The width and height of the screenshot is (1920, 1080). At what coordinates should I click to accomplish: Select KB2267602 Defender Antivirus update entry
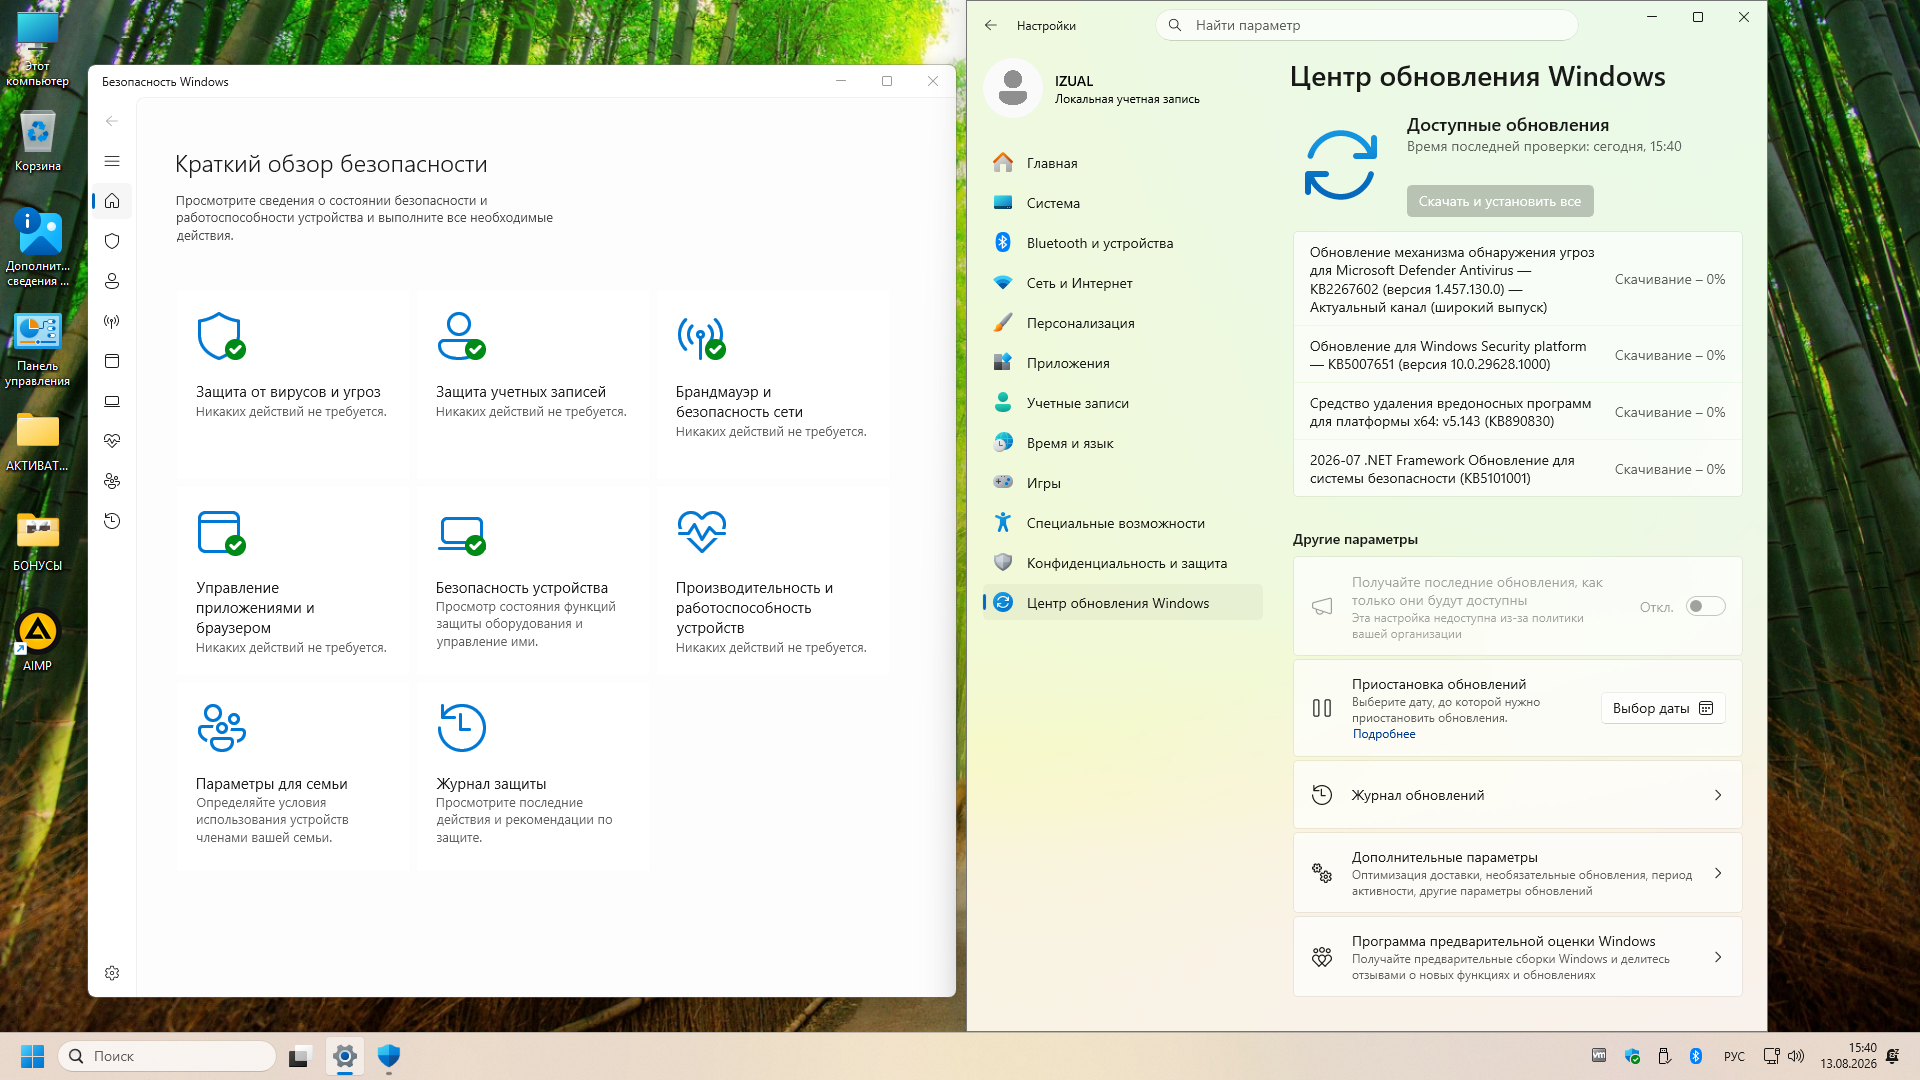(x=1517, y=280)
